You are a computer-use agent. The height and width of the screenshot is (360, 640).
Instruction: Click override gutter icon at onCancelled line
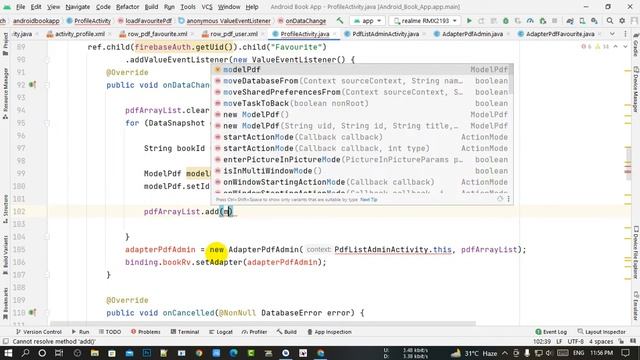click(32, 313)
